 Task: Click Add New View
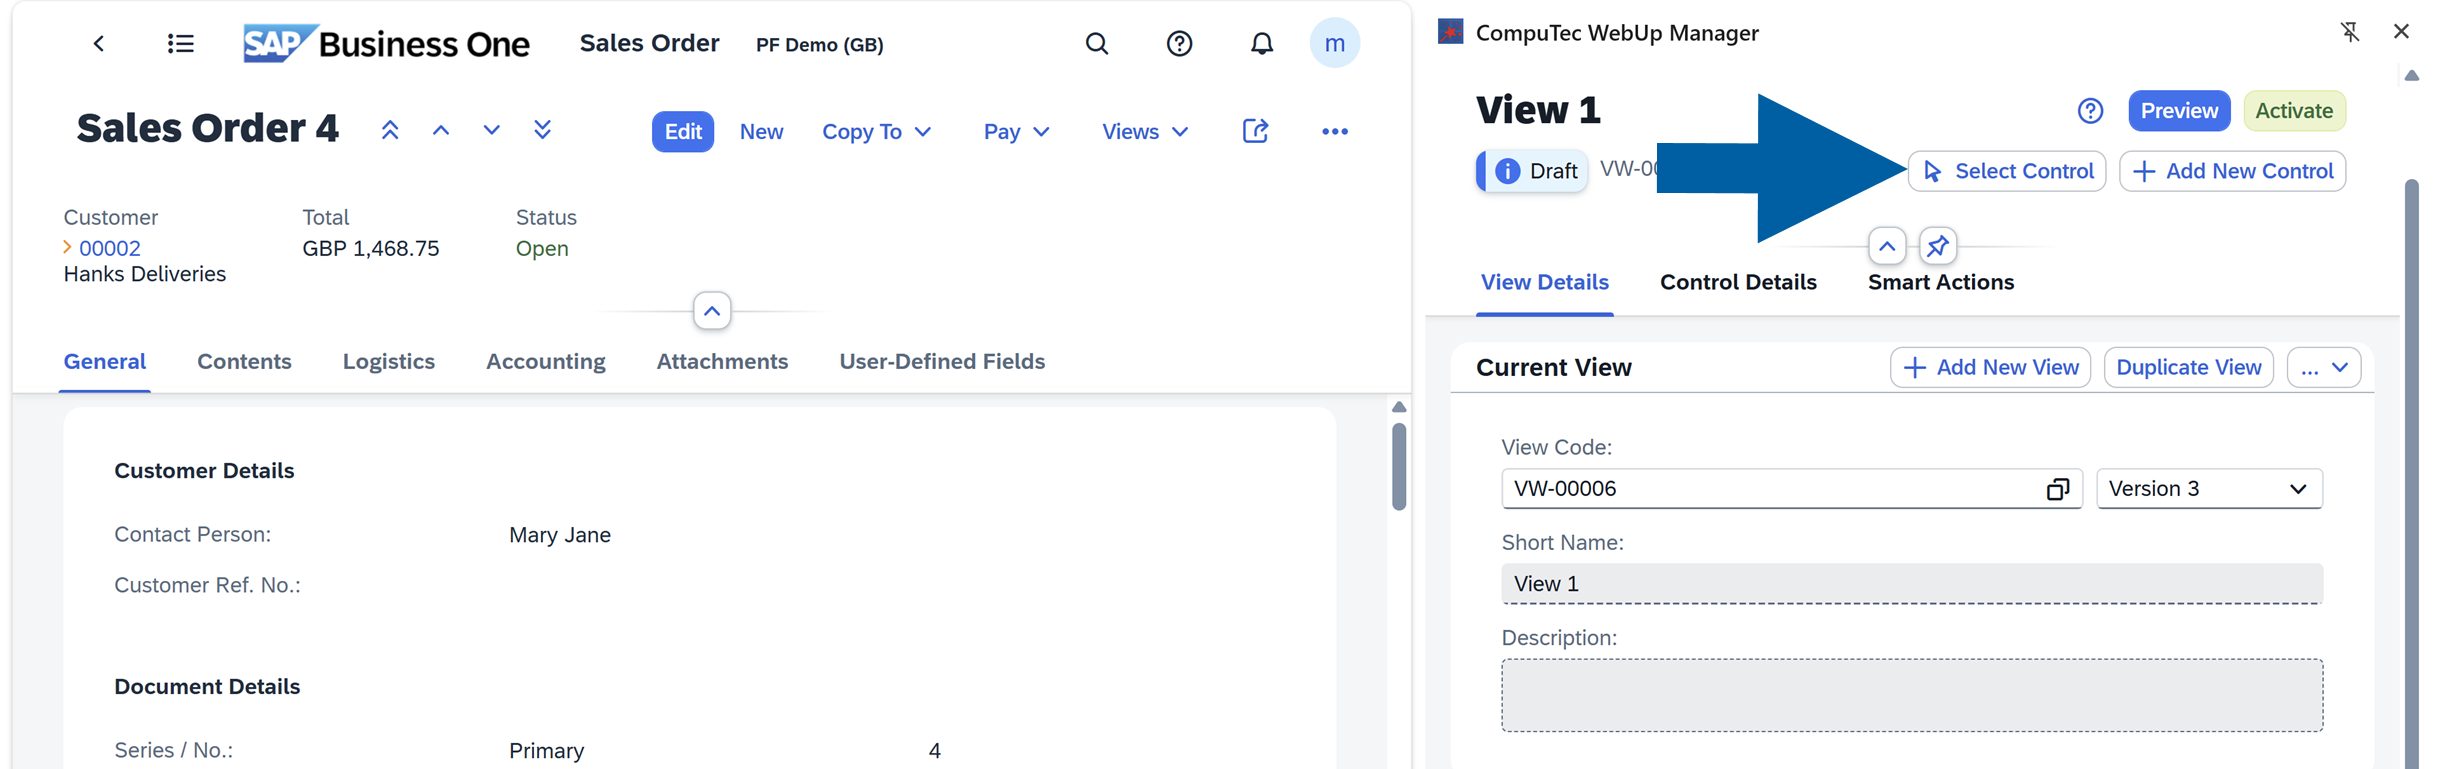(x=1990, y=368)
